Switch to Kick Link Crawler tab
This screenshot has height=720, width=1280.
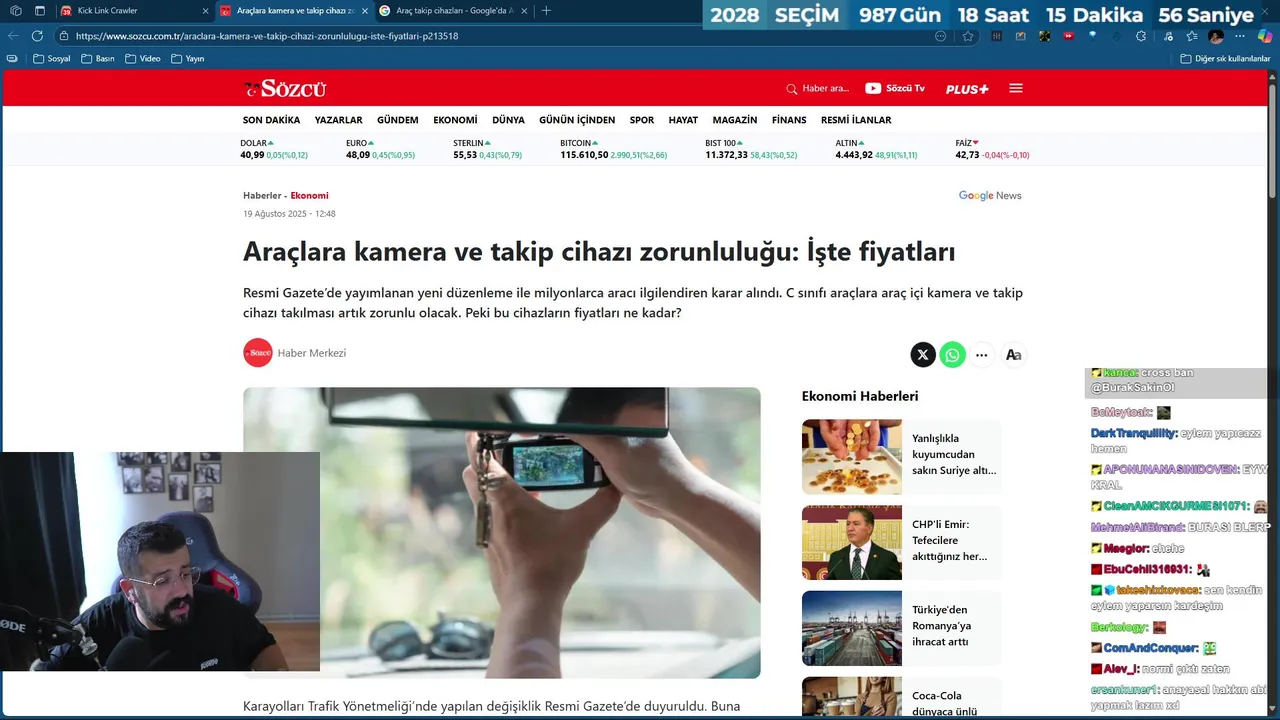tap(135, 11)
